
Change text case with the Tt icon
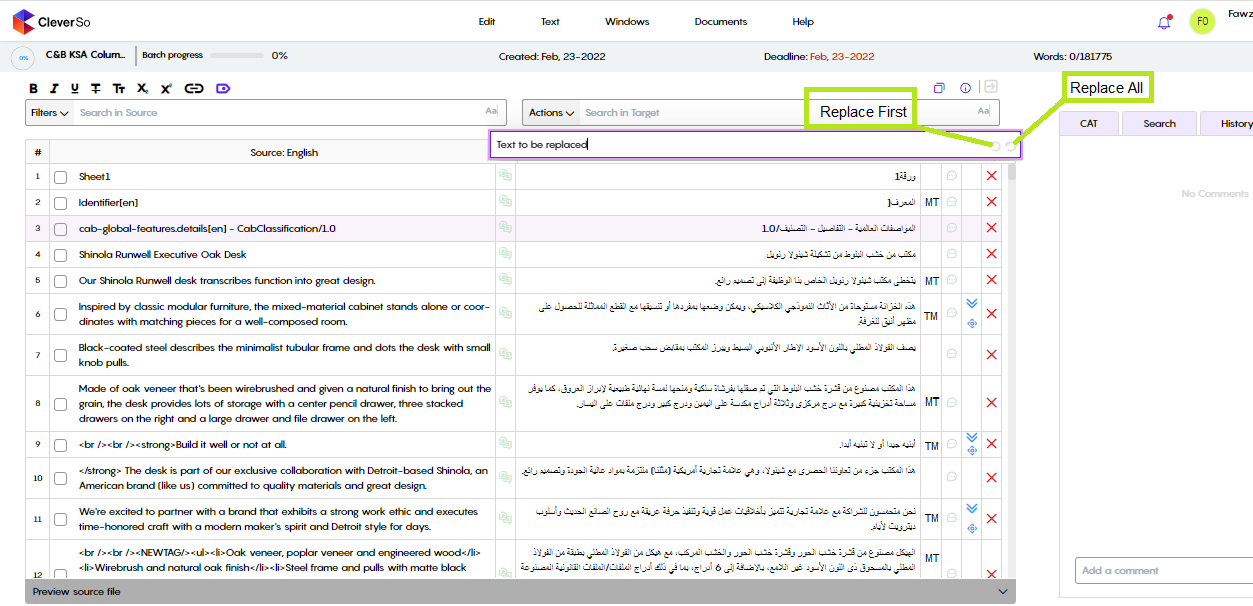coord(119,89)
